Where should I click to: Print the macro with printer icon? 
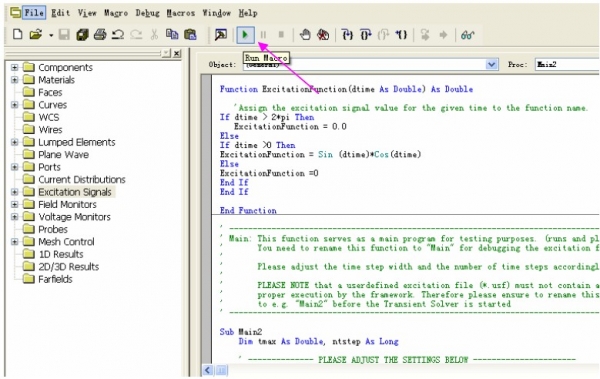coord(100,35)
